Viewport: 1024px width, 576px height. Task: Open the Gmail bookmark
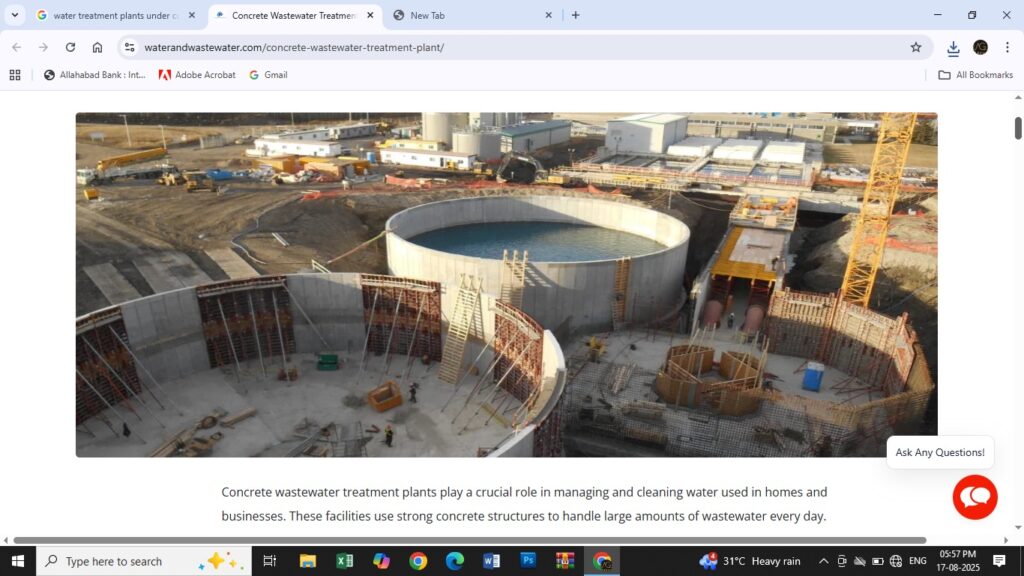point(268,75)
